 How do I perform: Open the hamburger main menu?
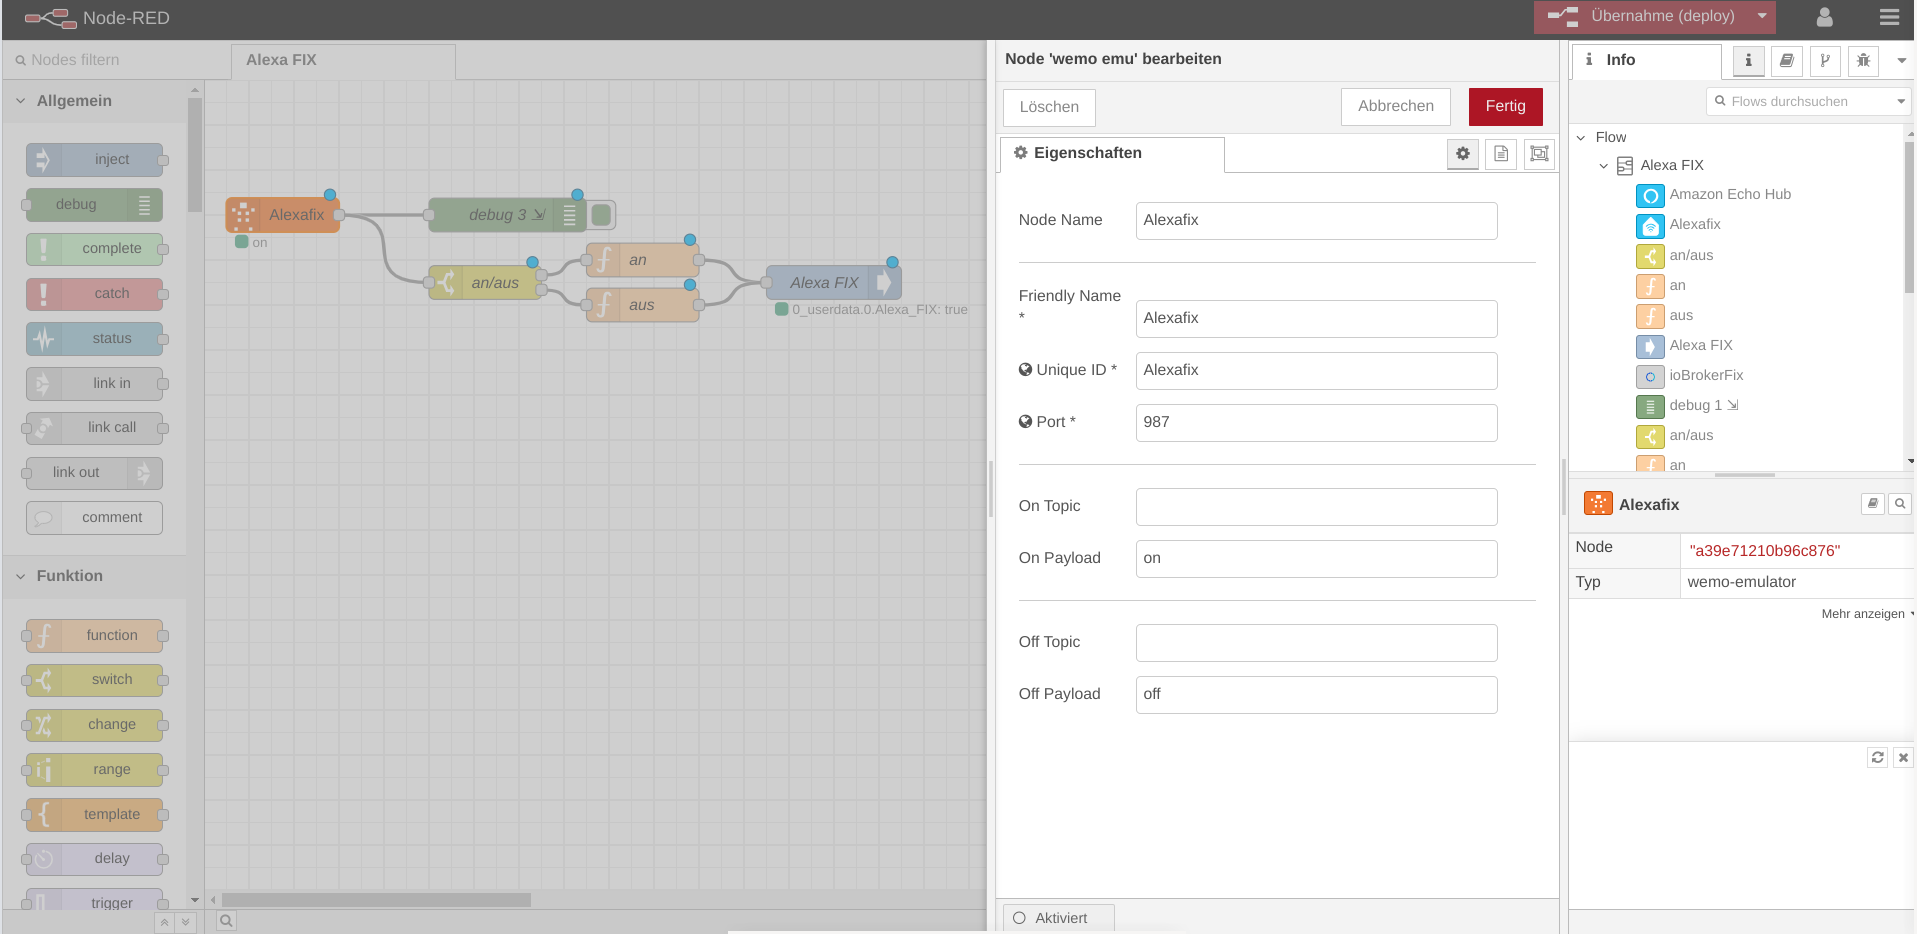(1889, 17)
